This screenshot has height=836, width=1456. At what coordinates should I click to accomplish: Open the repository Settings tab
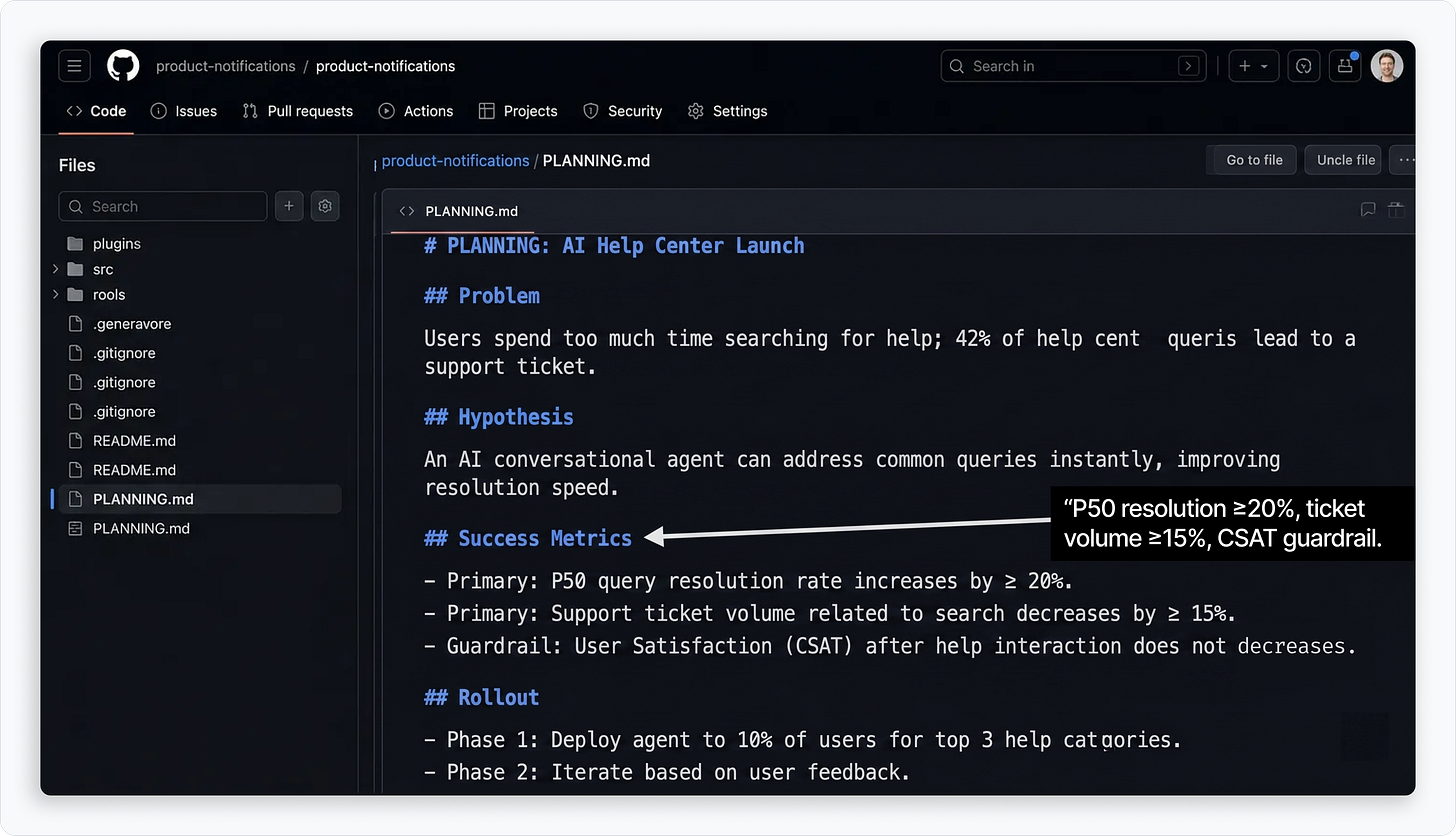point(728,111)
